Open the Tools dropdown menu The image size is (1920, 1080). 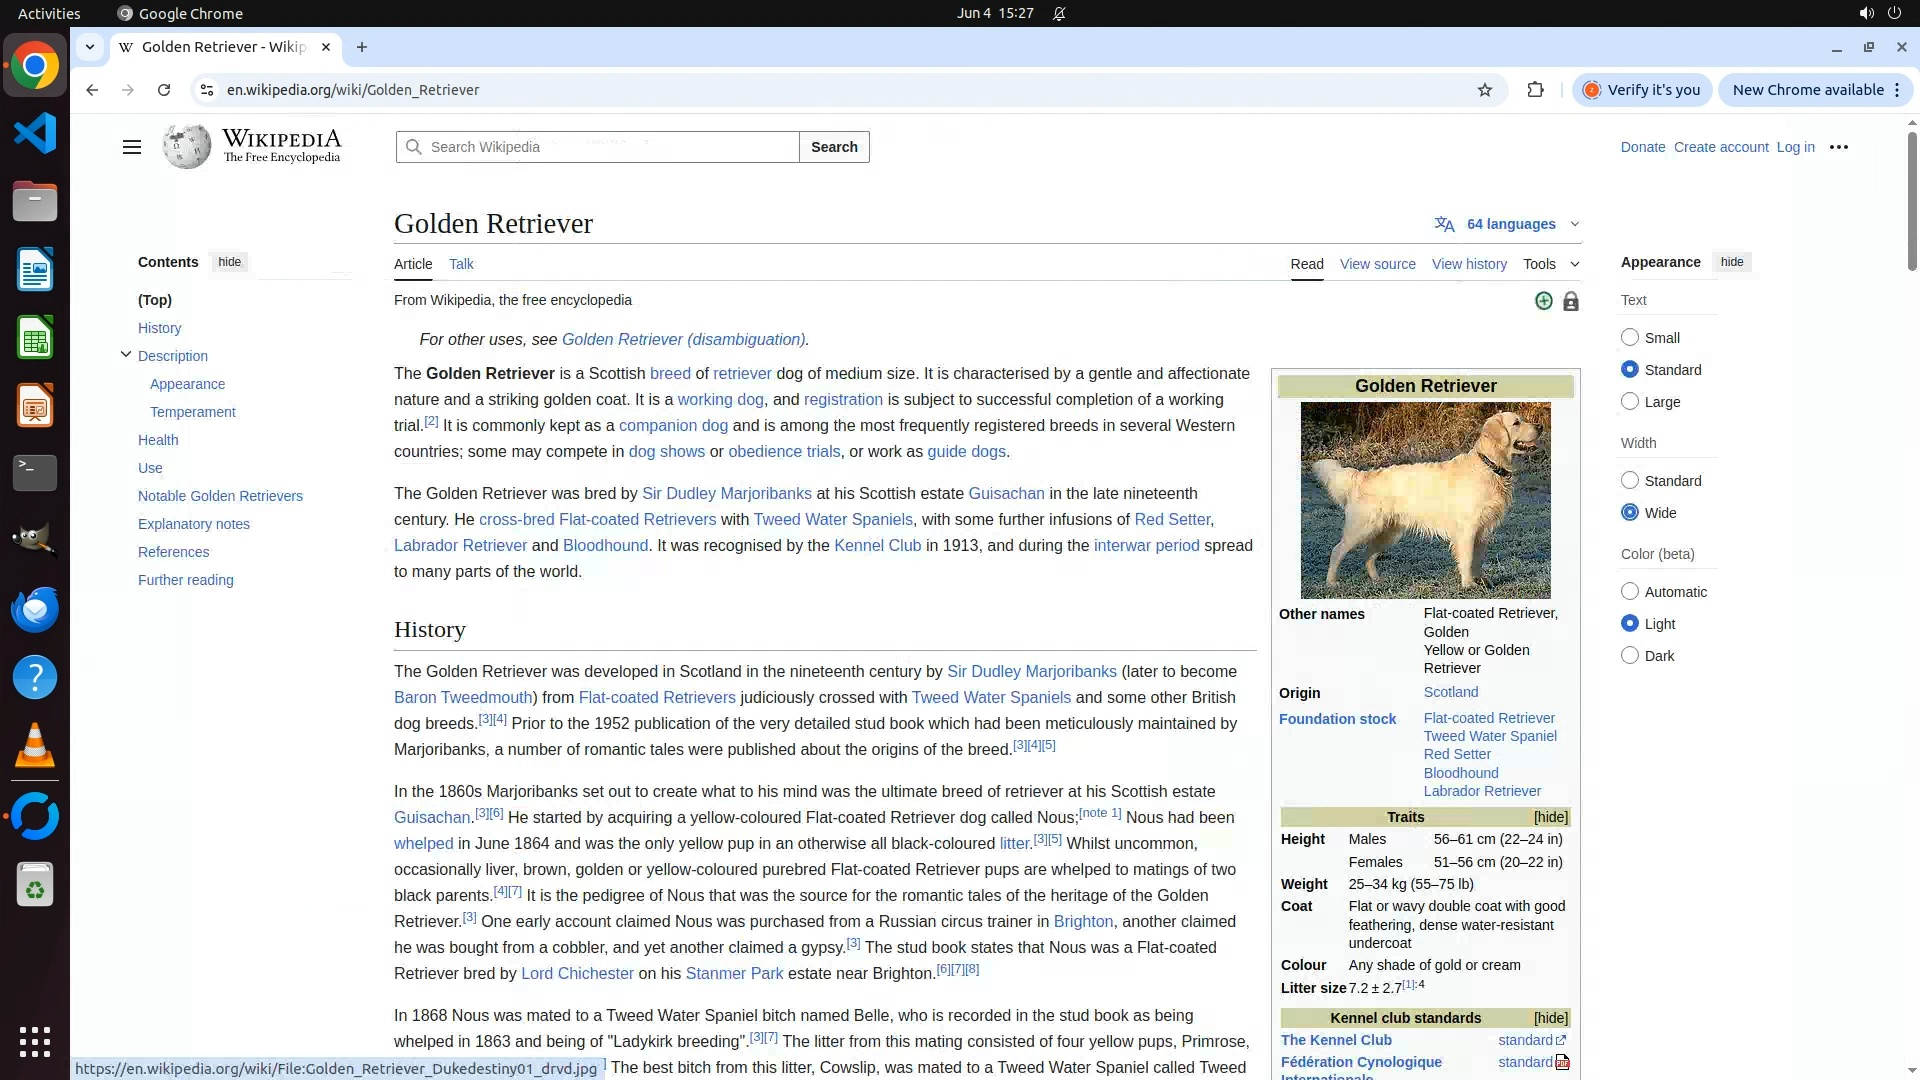click(x=1550, y=264)
